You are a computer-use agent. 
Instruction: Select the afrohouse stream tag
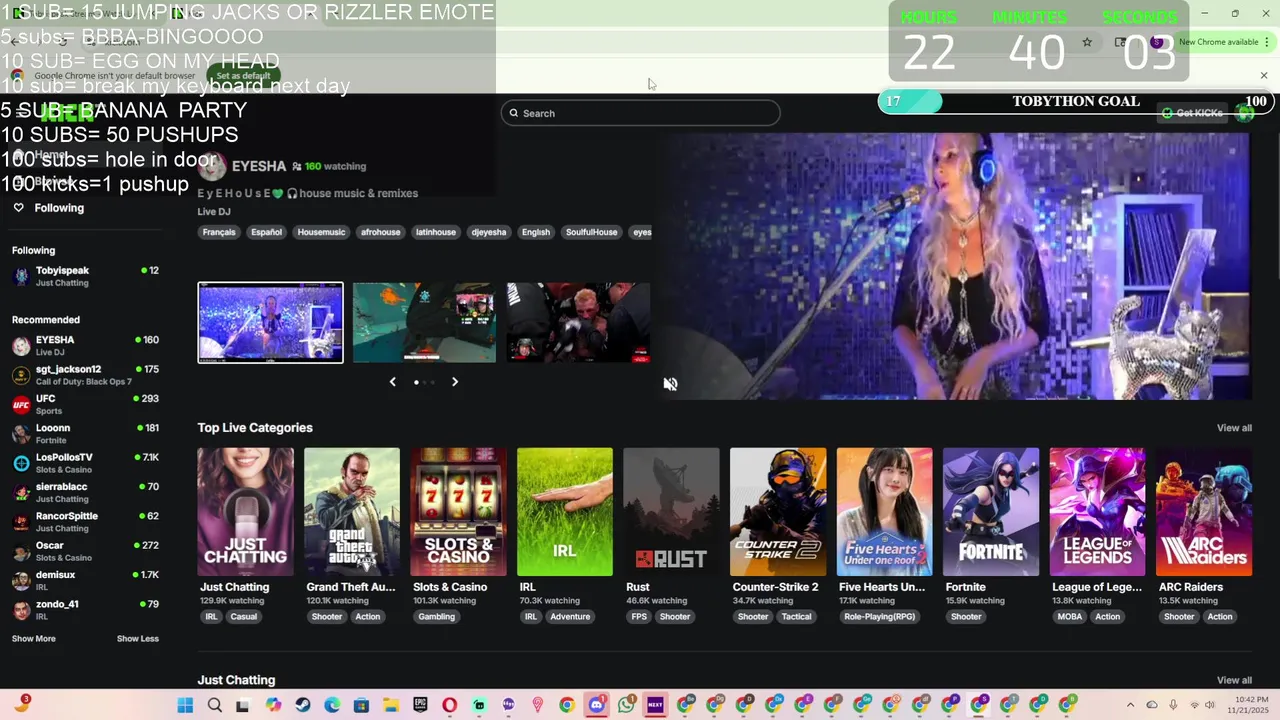point(380,232)
